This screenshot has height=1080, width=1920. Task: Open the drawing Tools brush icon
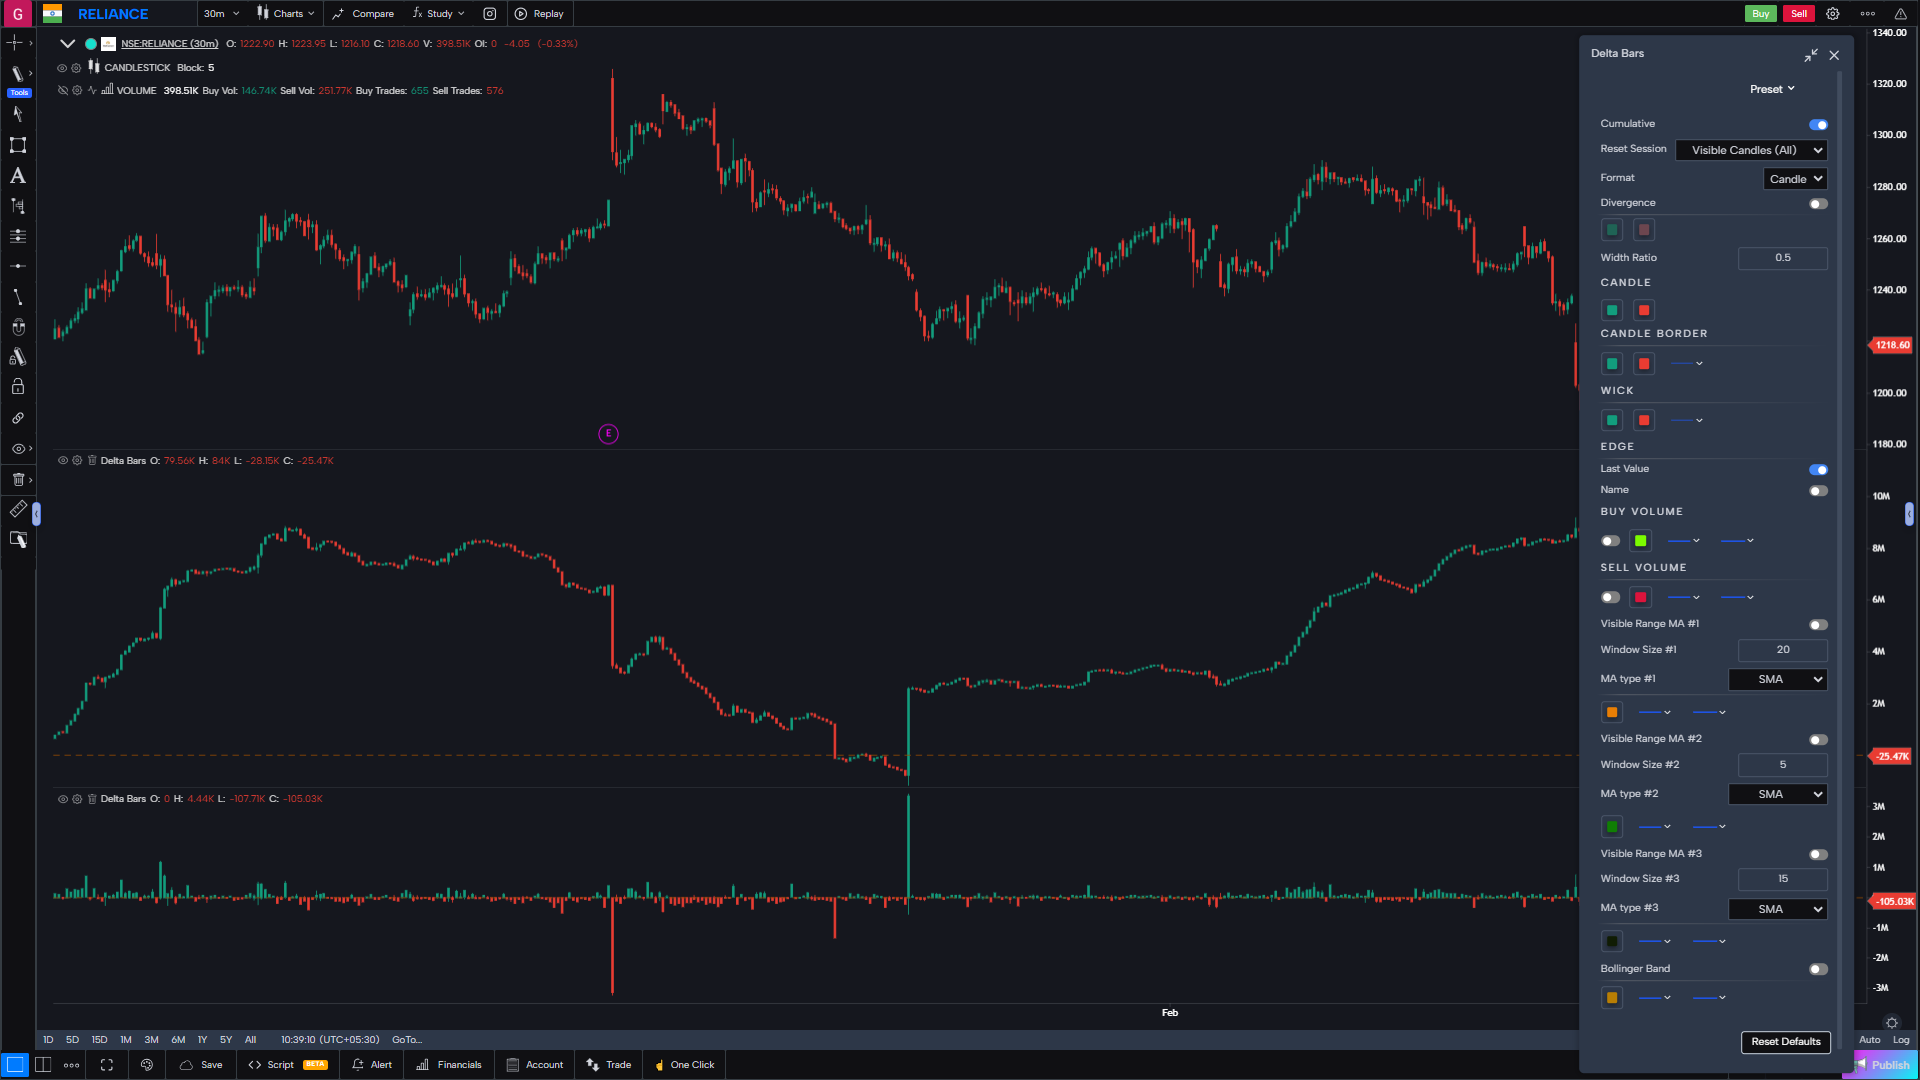coord(17,73)
